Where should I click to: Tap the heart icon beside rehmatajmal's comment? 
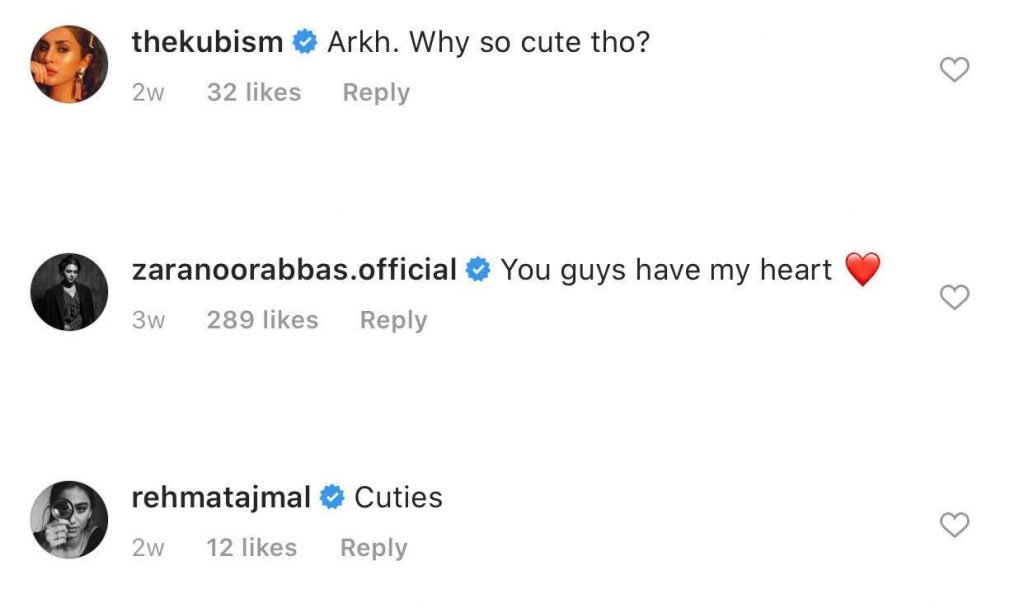click(x=956, y=524)
